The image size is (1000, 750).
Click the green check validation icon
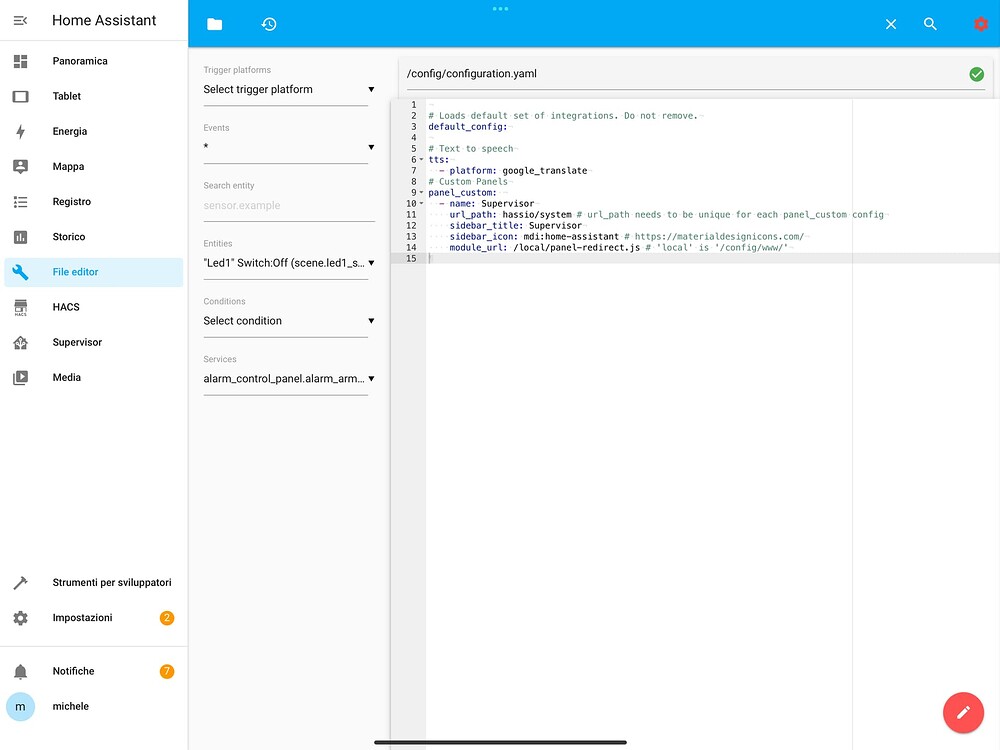976,74
